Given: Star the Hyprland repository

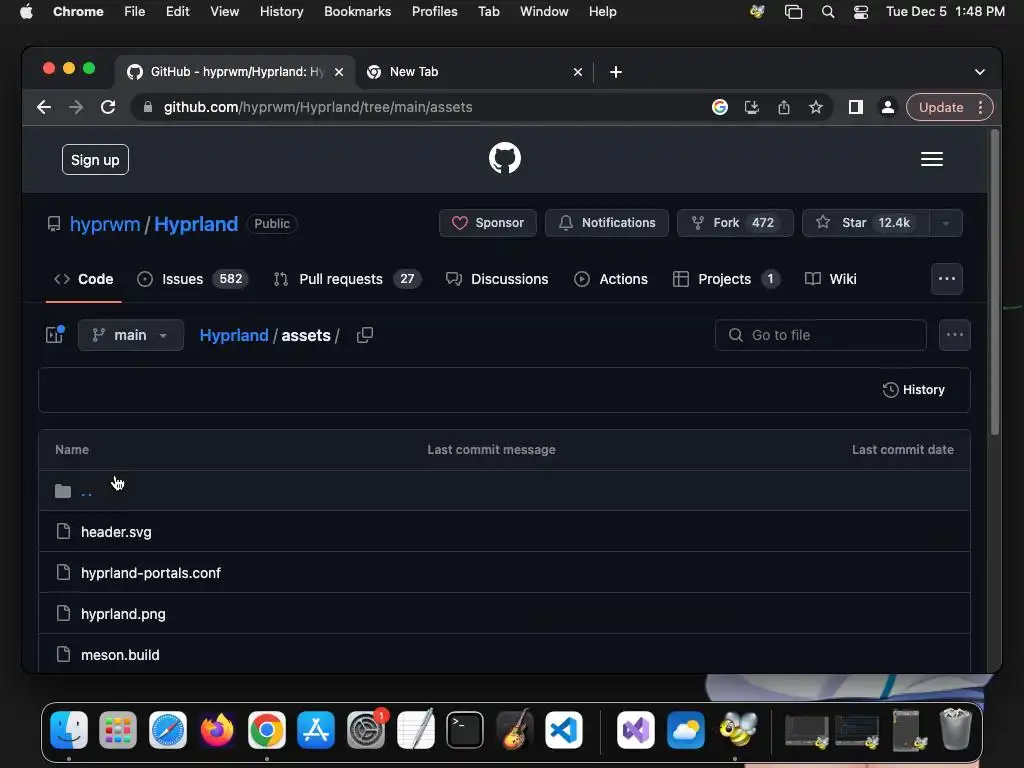Looking at the screenshot, I should pyautogui.click(x=866, y=223).
